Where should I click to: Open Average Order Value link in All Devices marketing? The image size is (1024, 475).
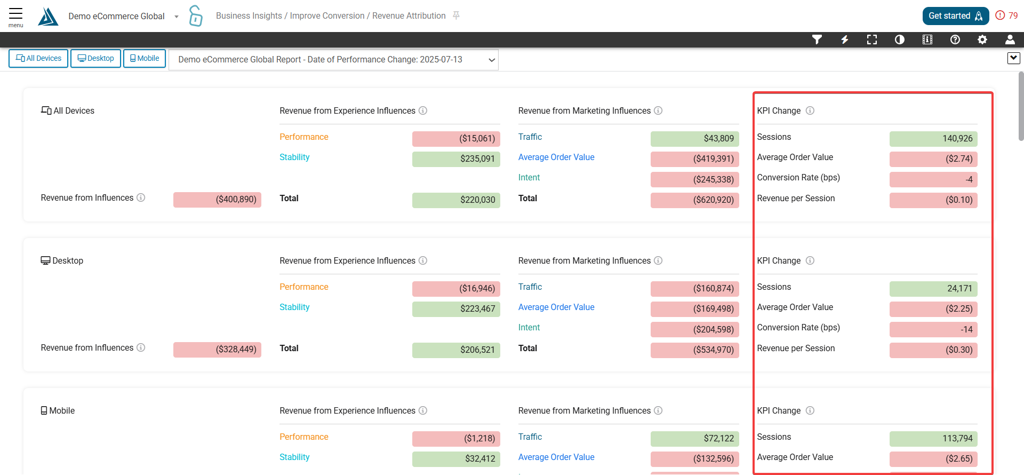tap(556, 157)
